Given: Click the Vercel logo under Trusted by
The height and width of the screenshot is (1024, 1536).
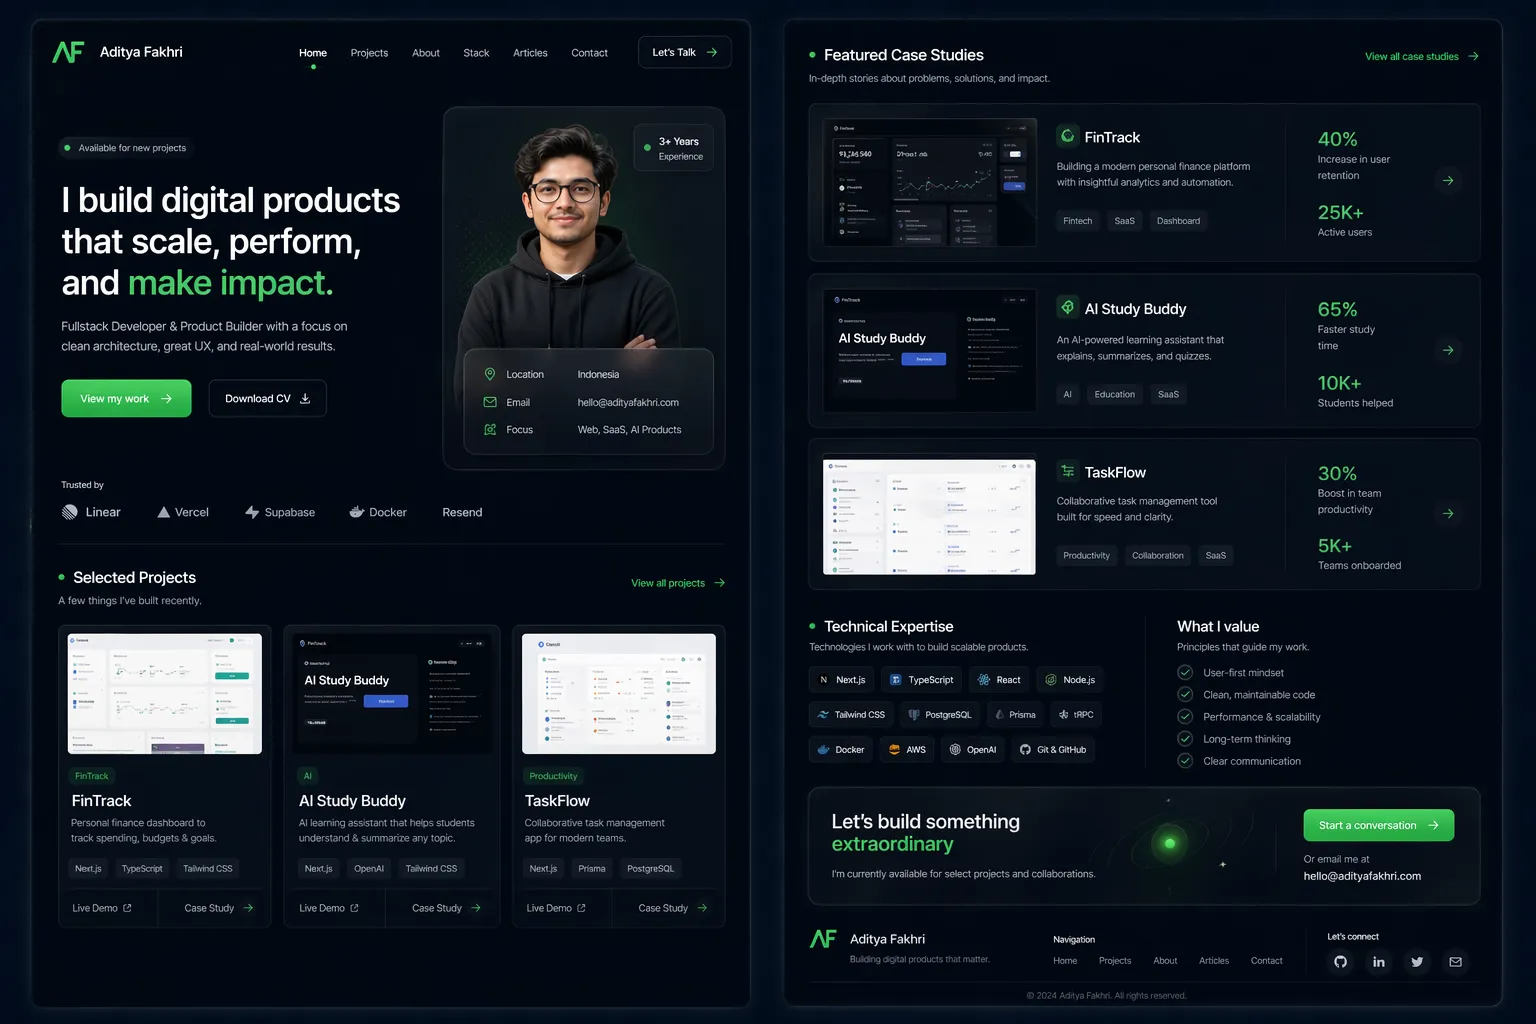Looking at the screenshot, I should coord(164,511).
